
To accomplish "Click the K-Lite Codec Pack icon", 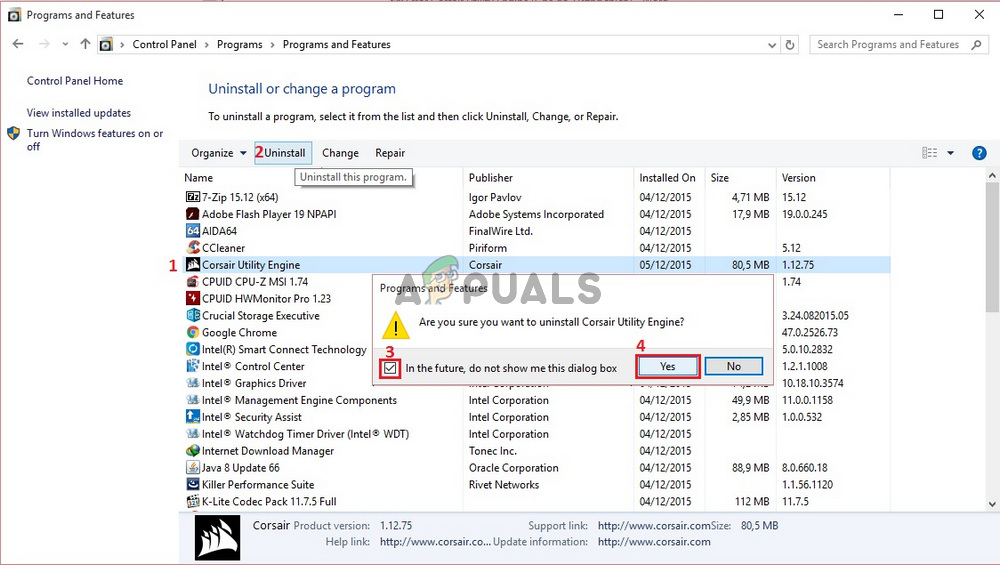I will (193, 501).
